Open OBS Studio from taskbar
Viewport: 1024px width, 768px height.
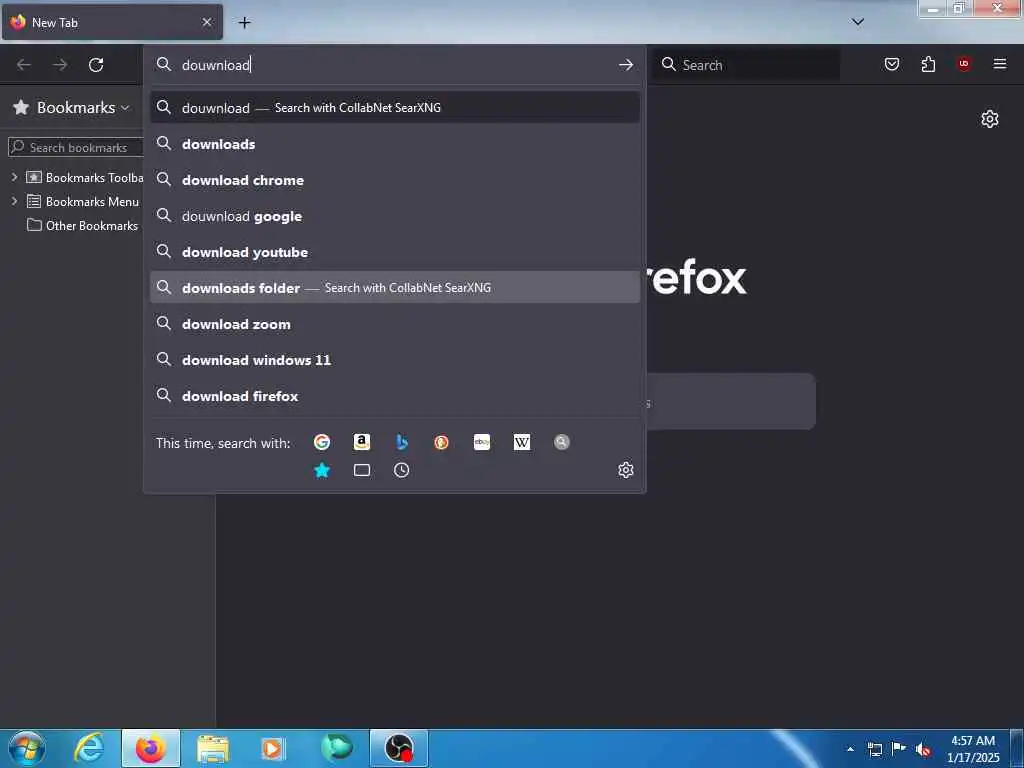(399, 748)
